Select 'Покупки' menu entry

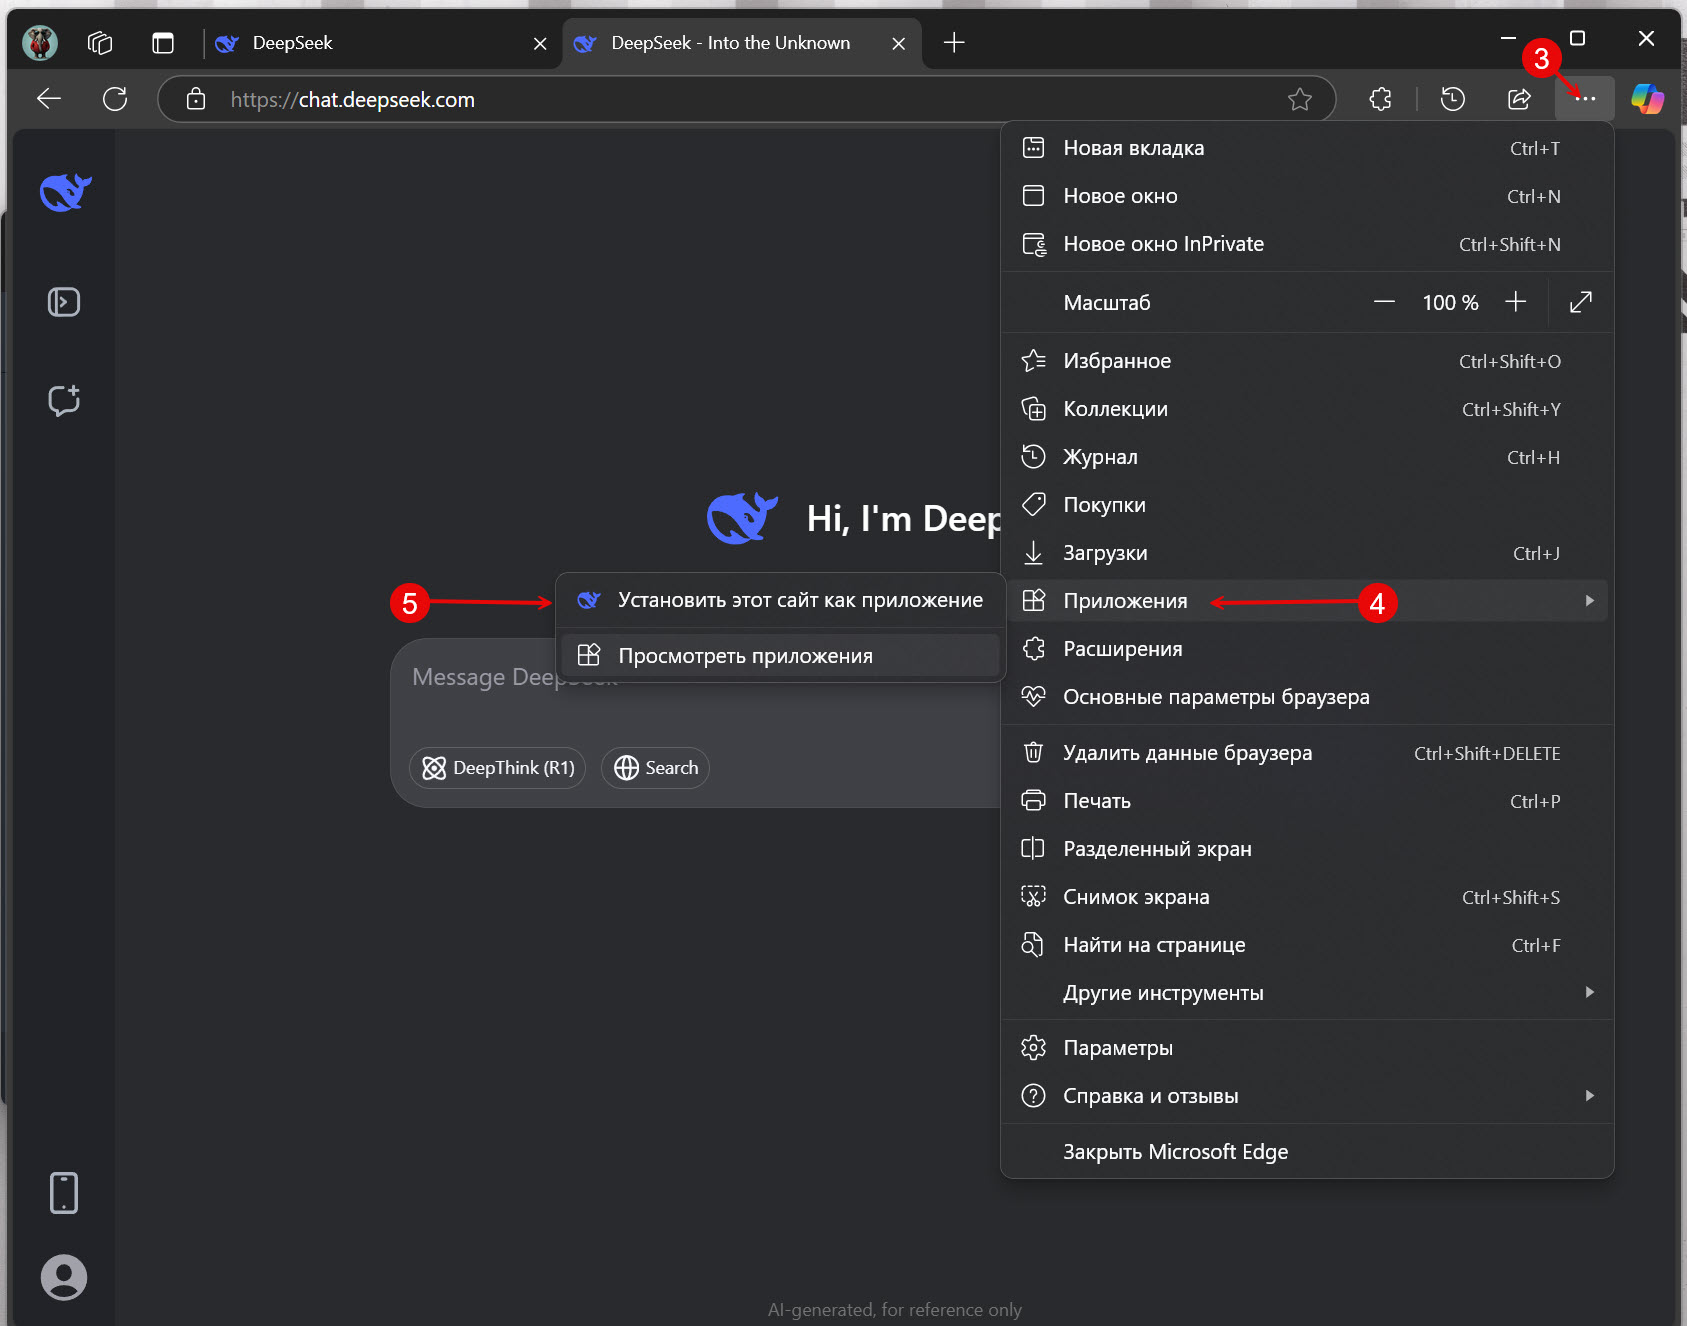click(1307, 505)
